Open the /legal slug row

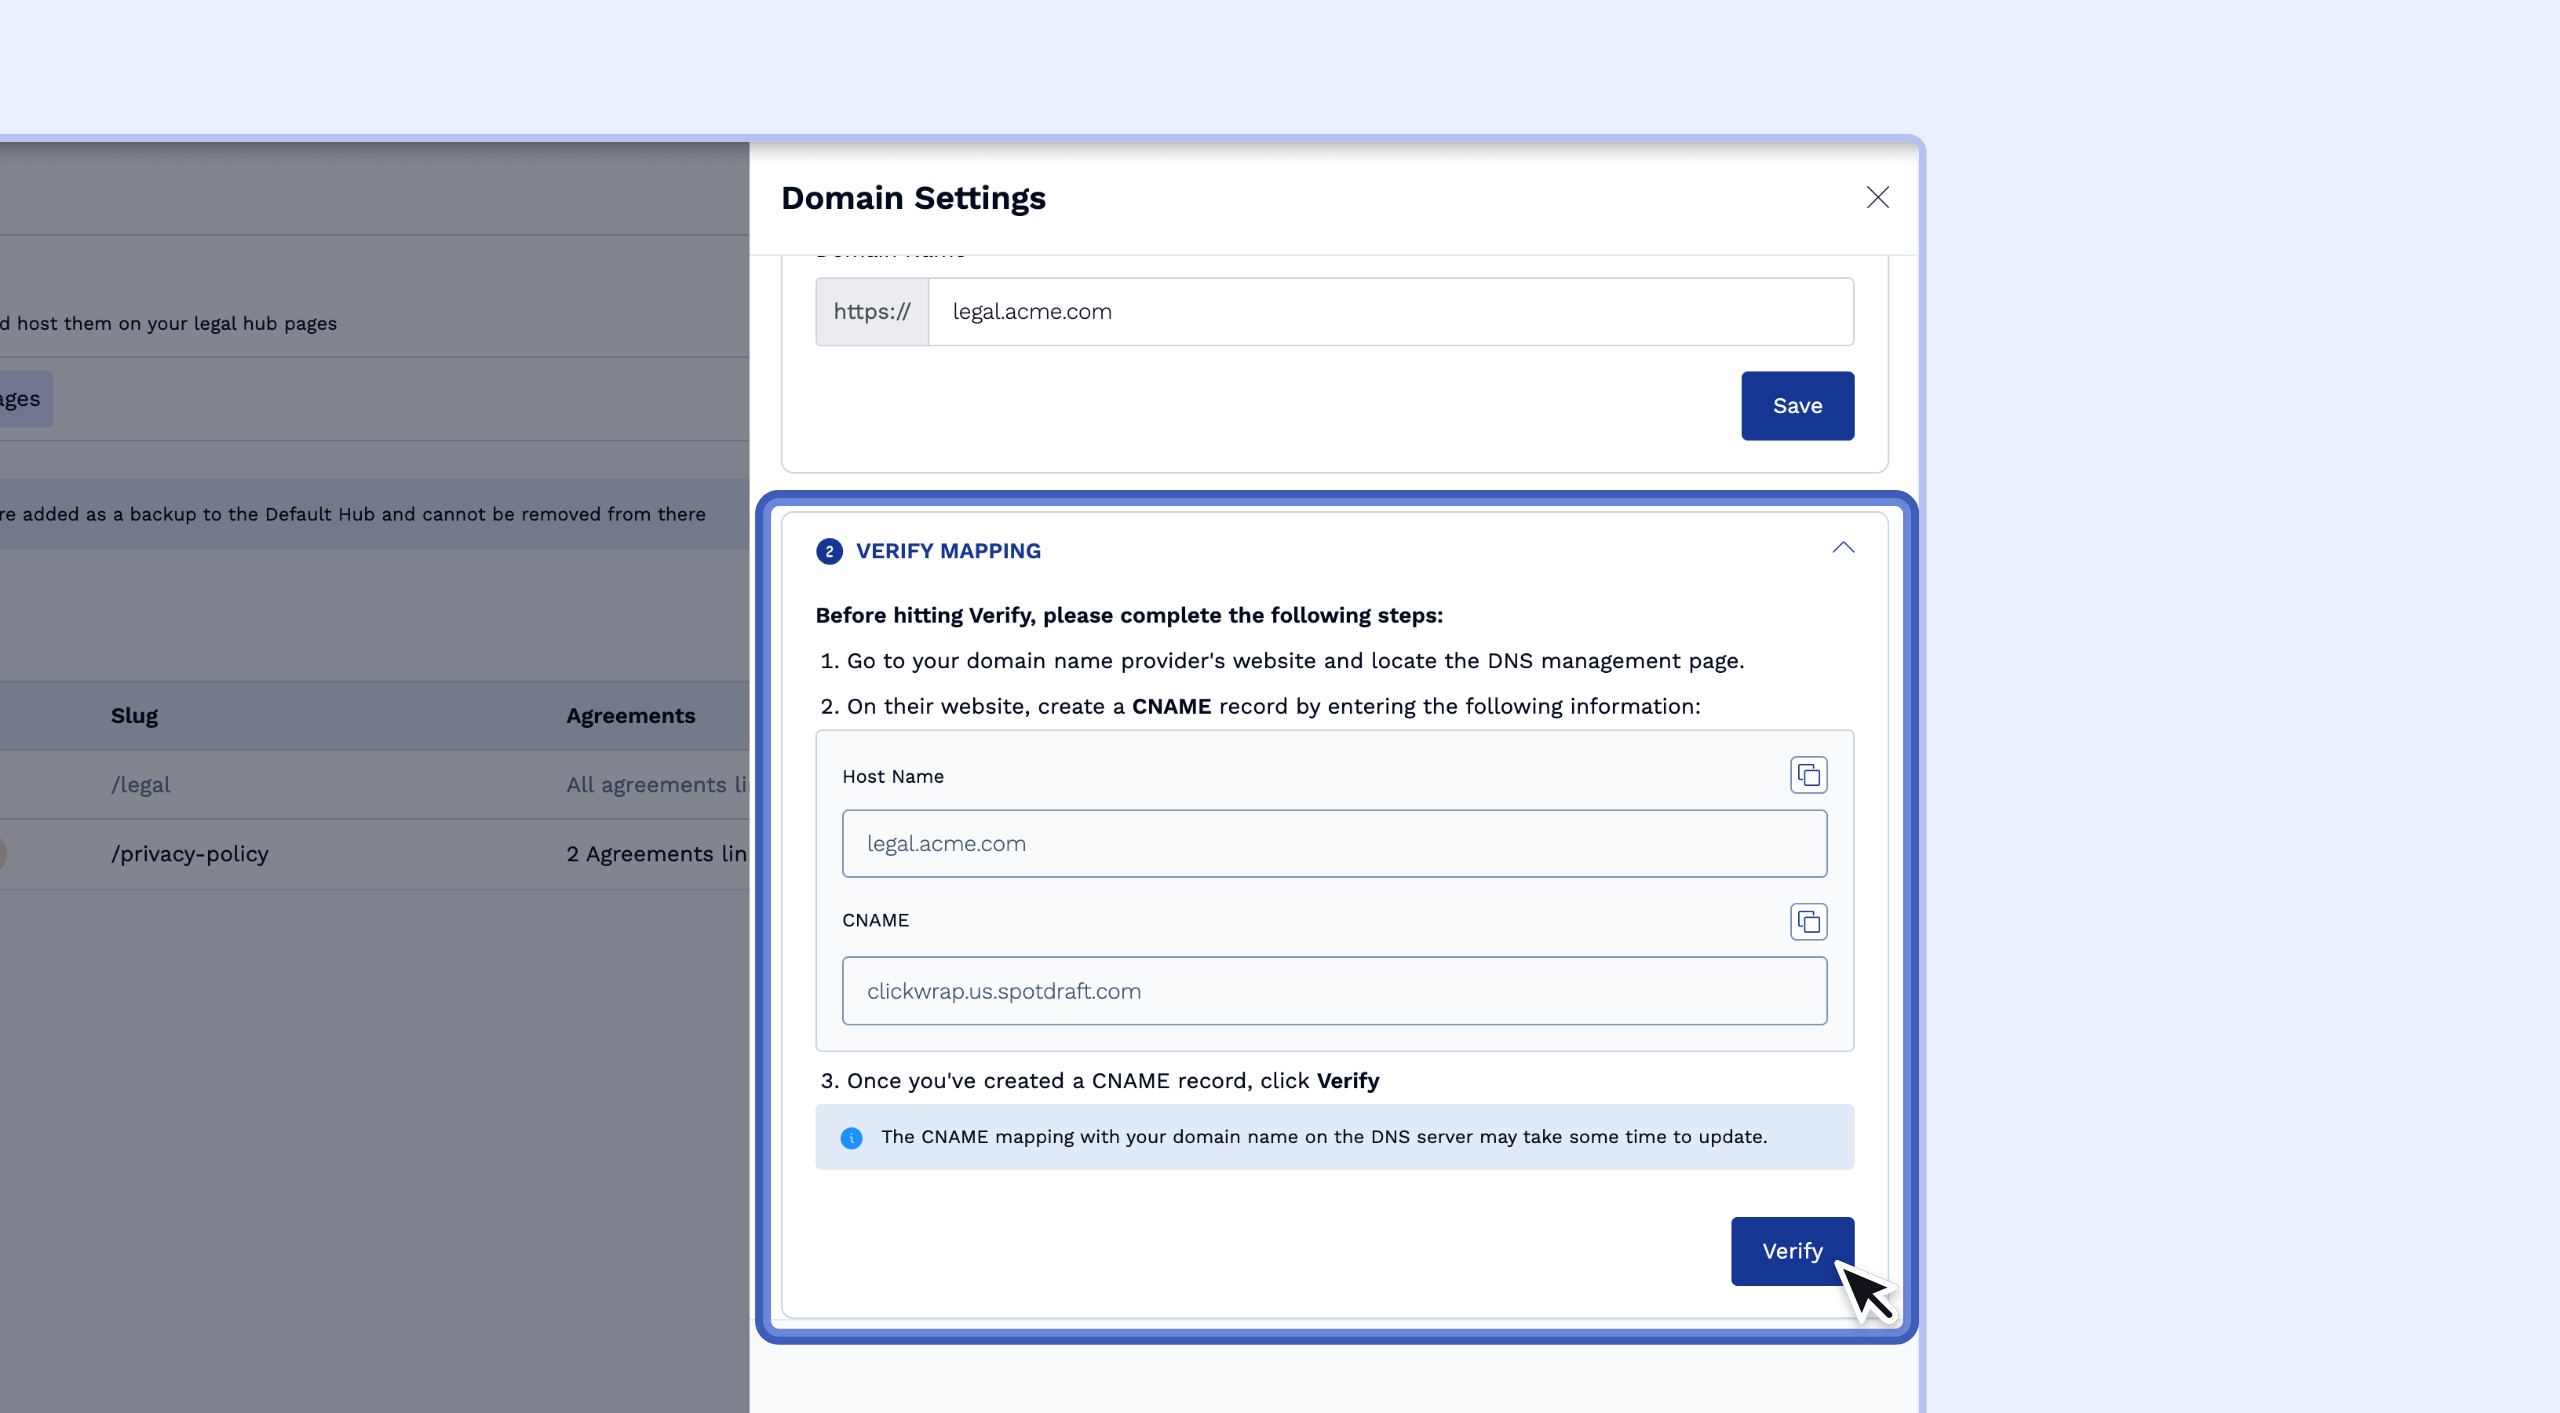tap(141, 785)
